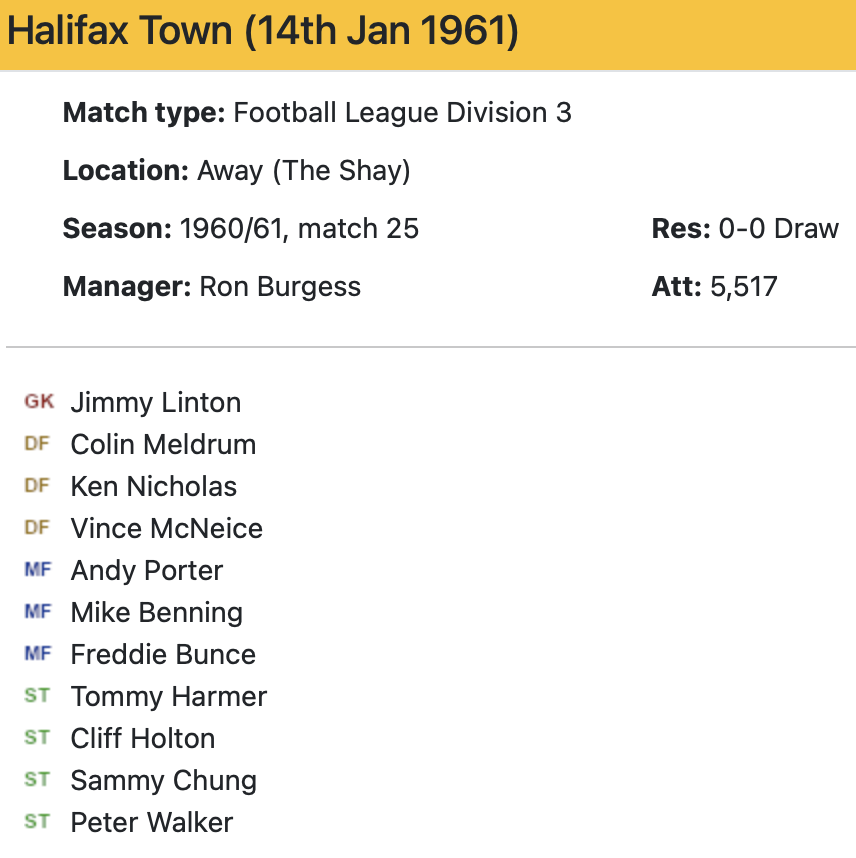The image size is (856, 858).
Task: Select the Sammy Chung player name
Action: [163, 781]
